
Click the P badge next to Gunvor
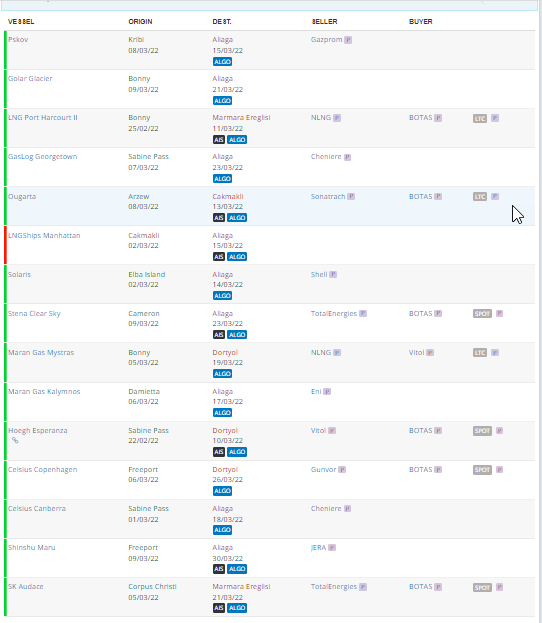coord(342,470)
